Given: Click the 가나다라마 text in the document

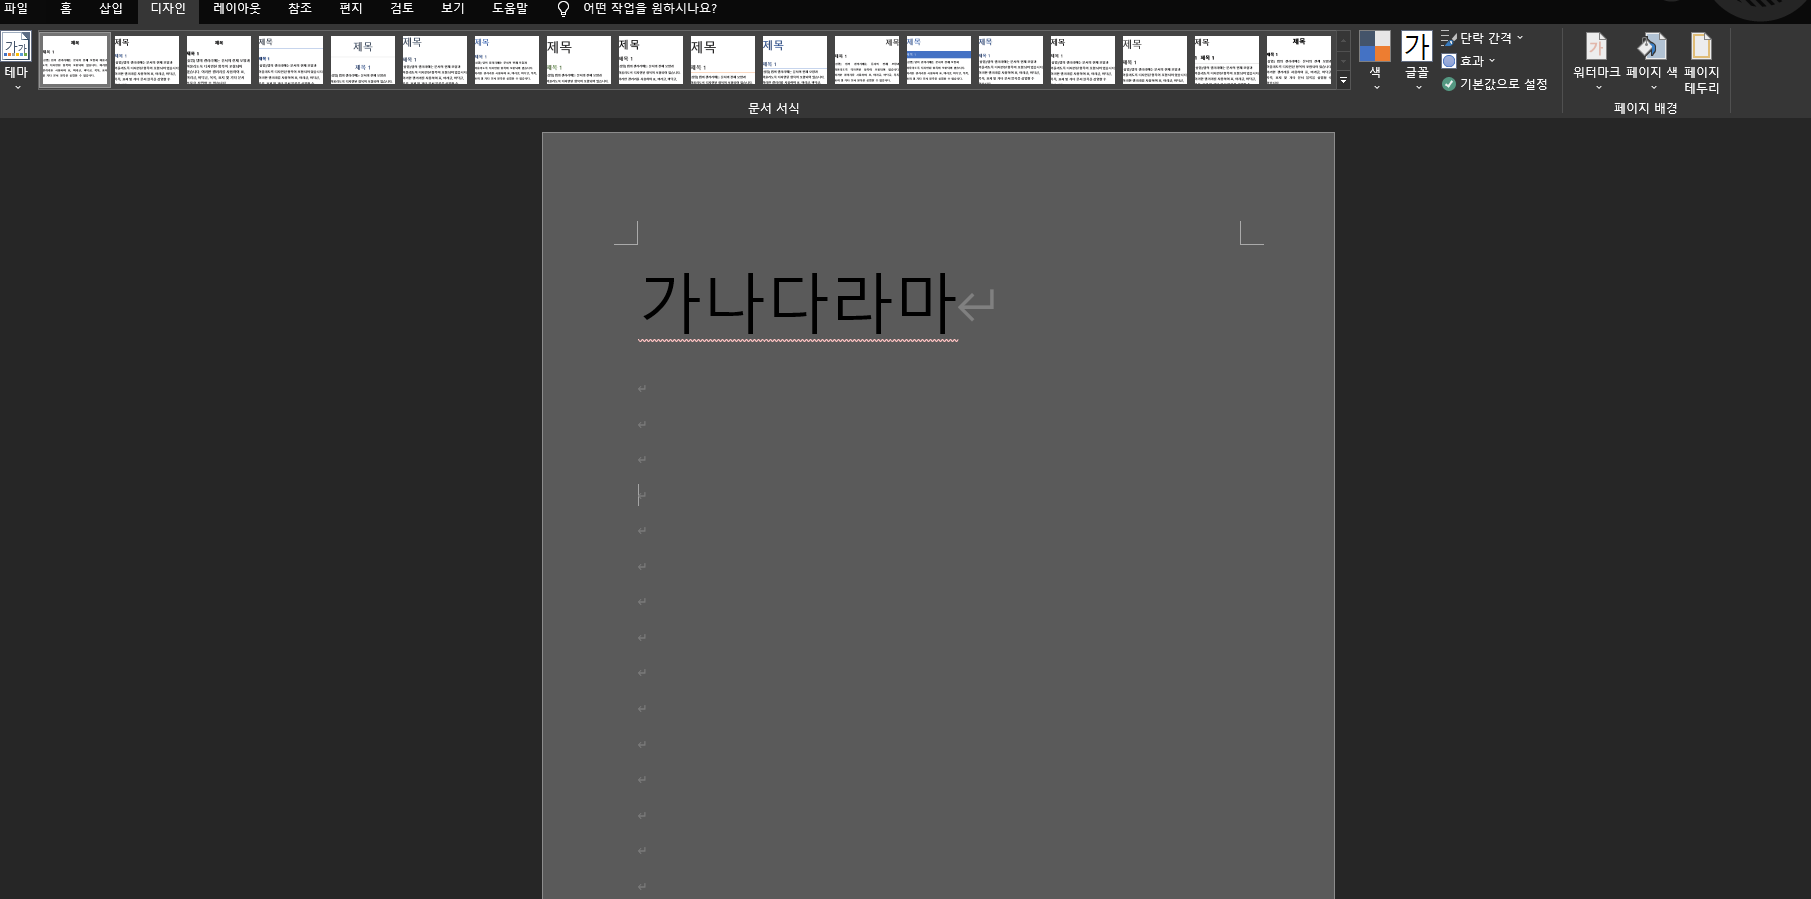Looking at the screenshot, I should tap(797, 302).
